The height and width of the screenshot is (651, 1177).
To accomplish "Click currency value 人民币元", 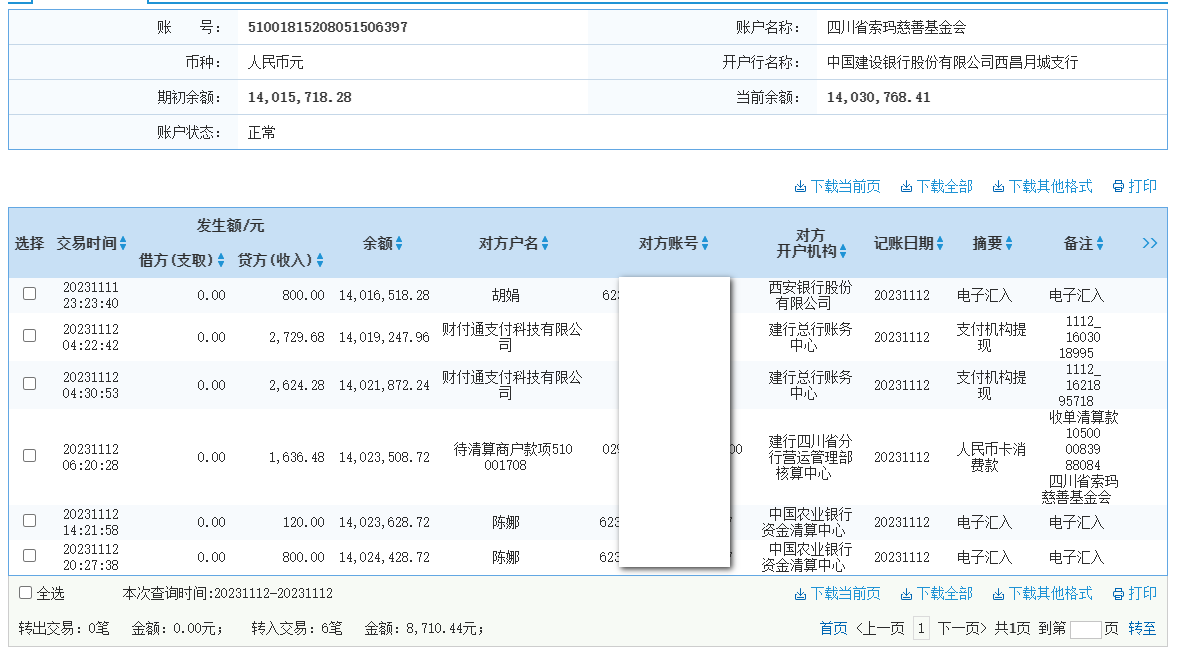I will [x=275, y=62].
